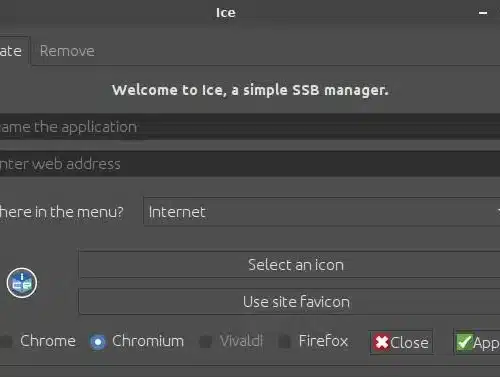Click the Close button
Image resolution: width=500 pixels, height=377 pixels.
coord(401,342)
